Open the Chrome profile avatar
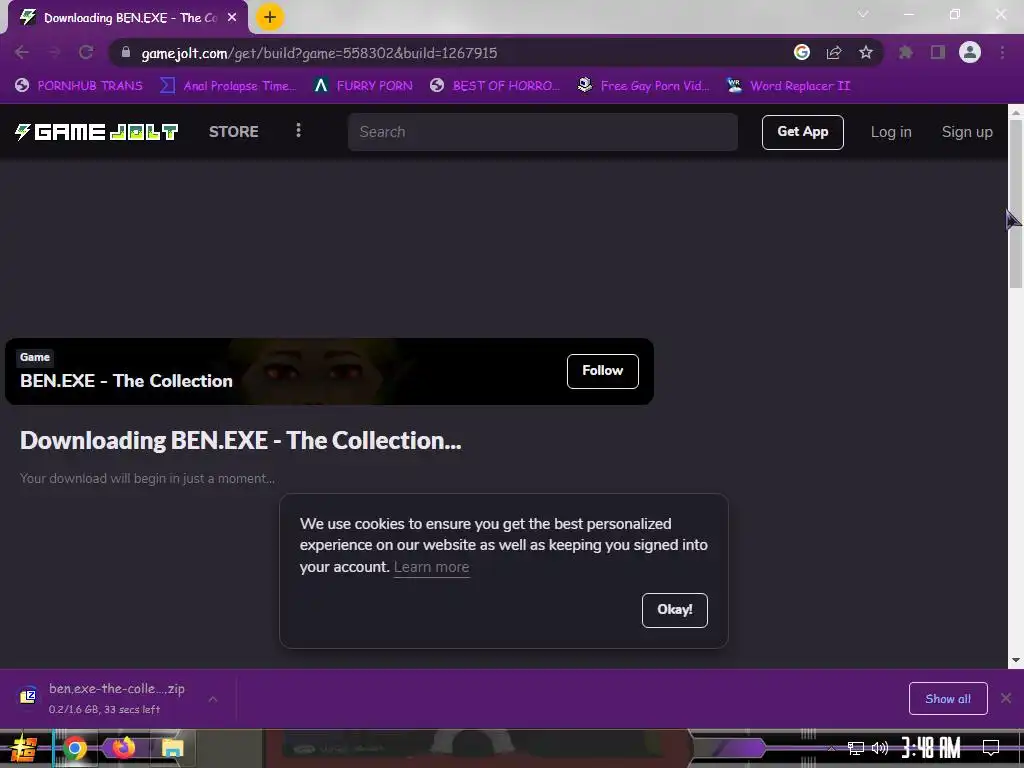 (970, 52)
